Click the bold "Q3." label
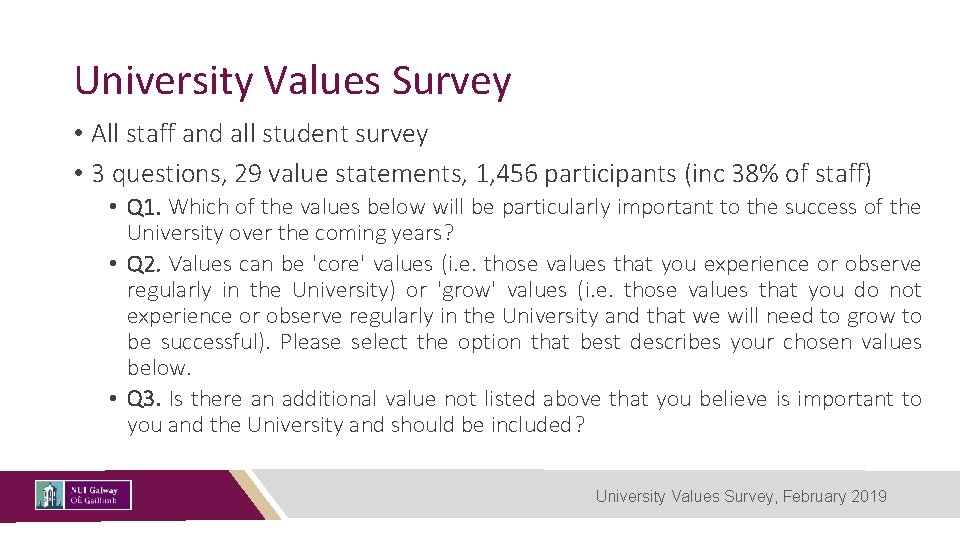This screenshot has height=540, width=960. coord(145,399)
